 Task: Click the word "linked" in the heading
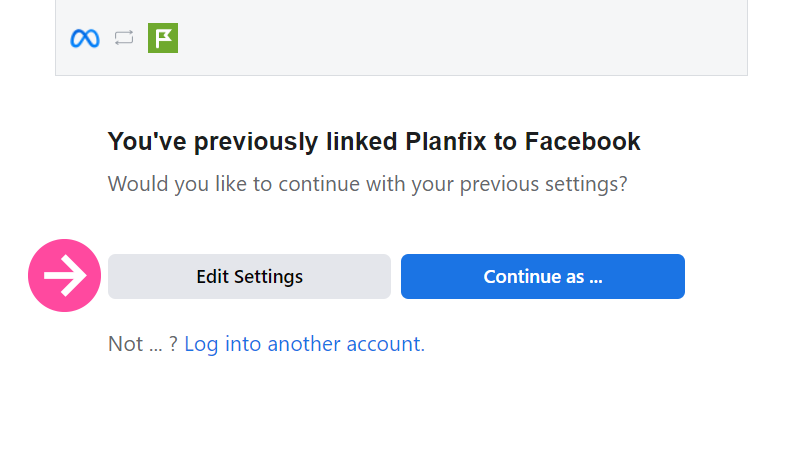tap(361, 142)
